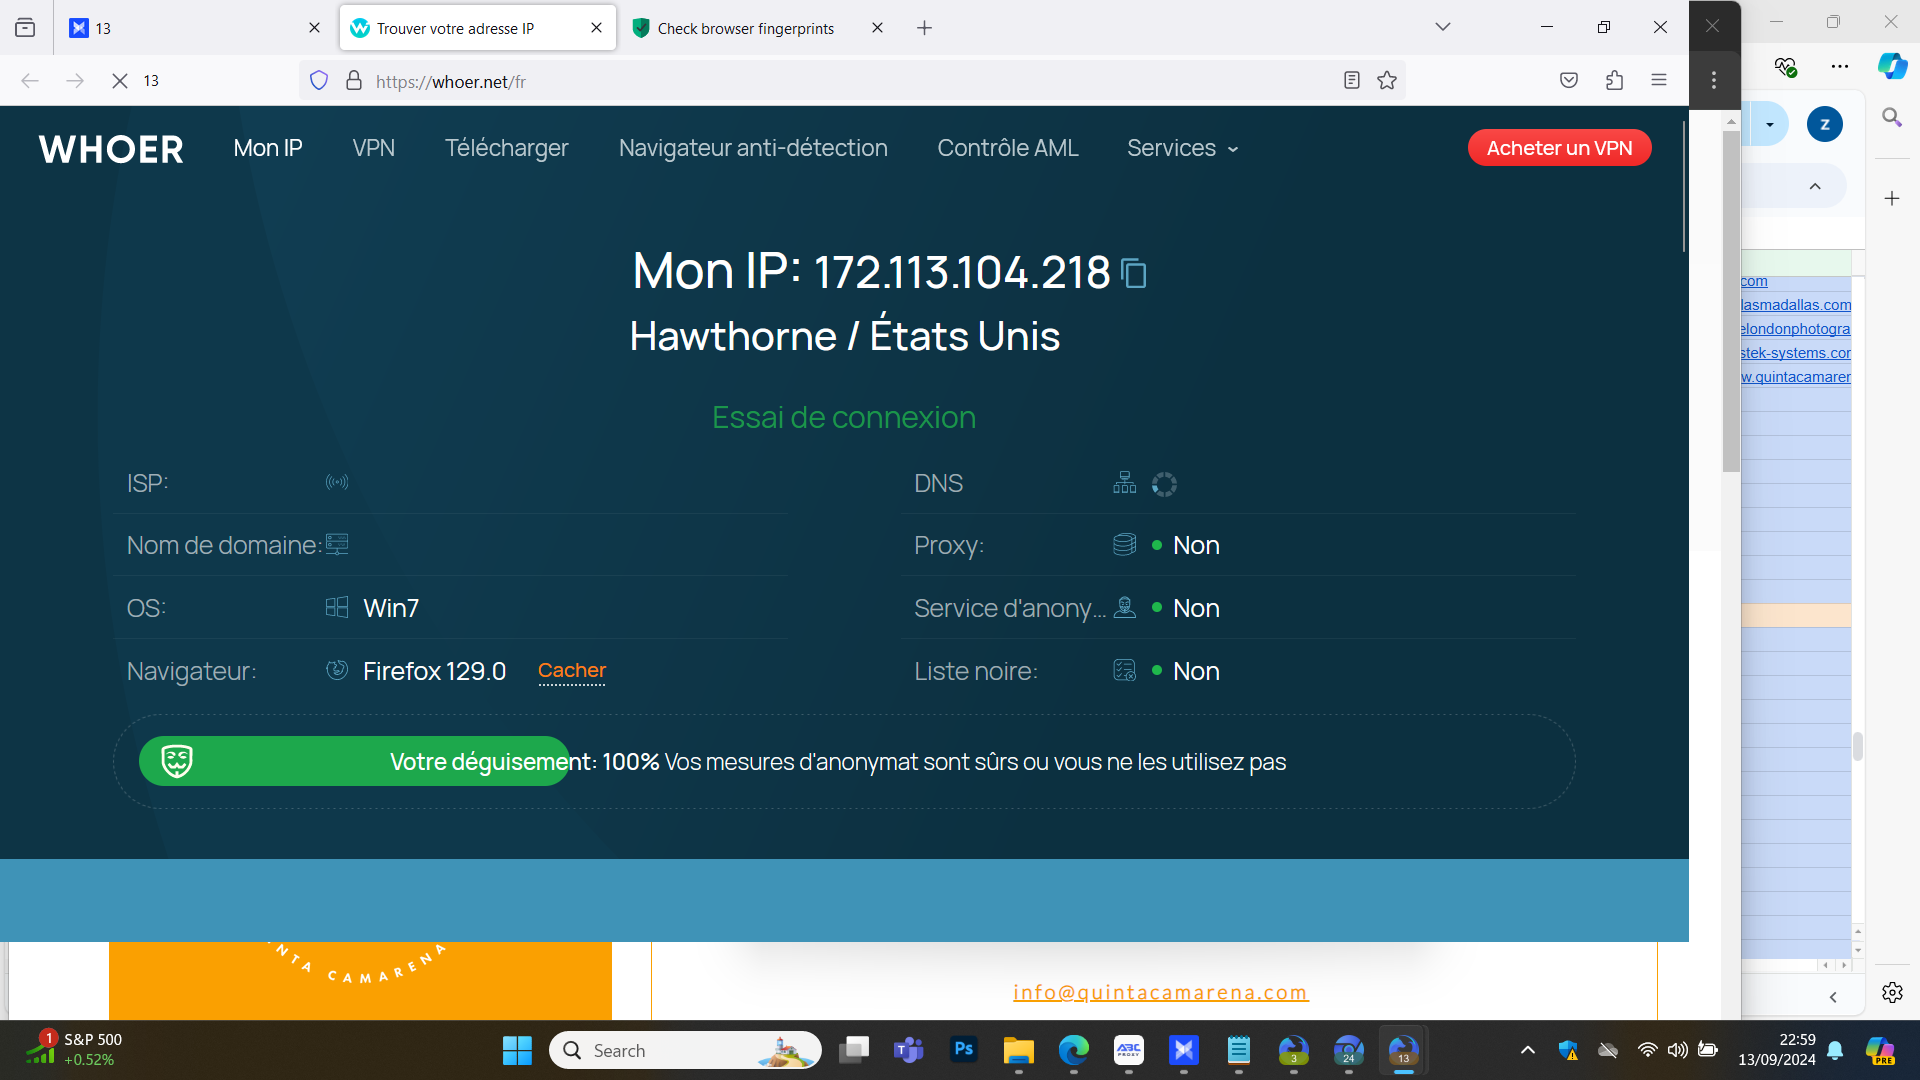Go back to the previous page
The width and height of the screenshot is (1920, 1080).
pos(30,81)
